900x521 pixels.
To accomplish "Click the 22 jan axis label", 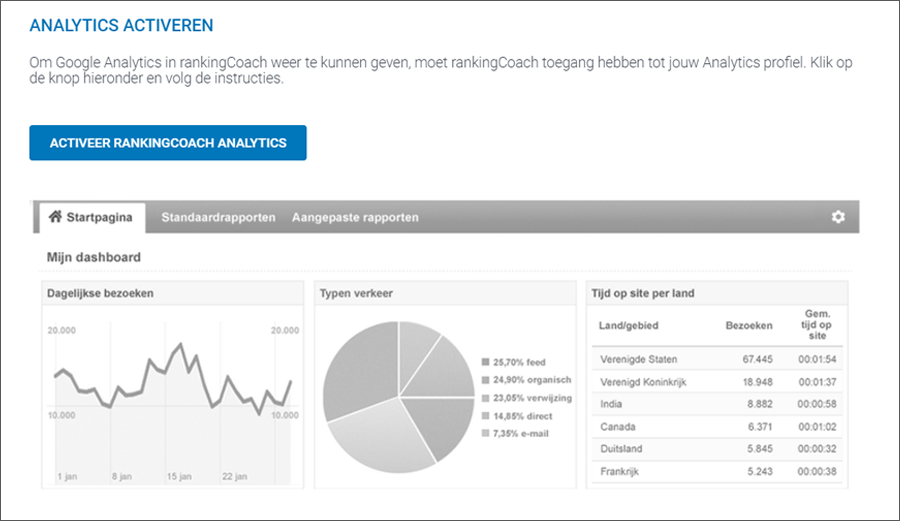I will [235, 476].
